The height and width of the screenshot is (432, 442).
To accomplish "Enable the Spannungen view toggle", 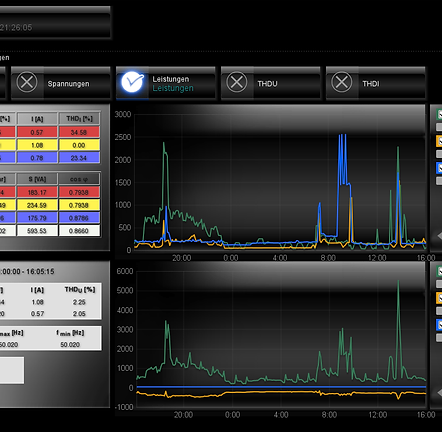I will pyautogui.click(x=27, y=82).
